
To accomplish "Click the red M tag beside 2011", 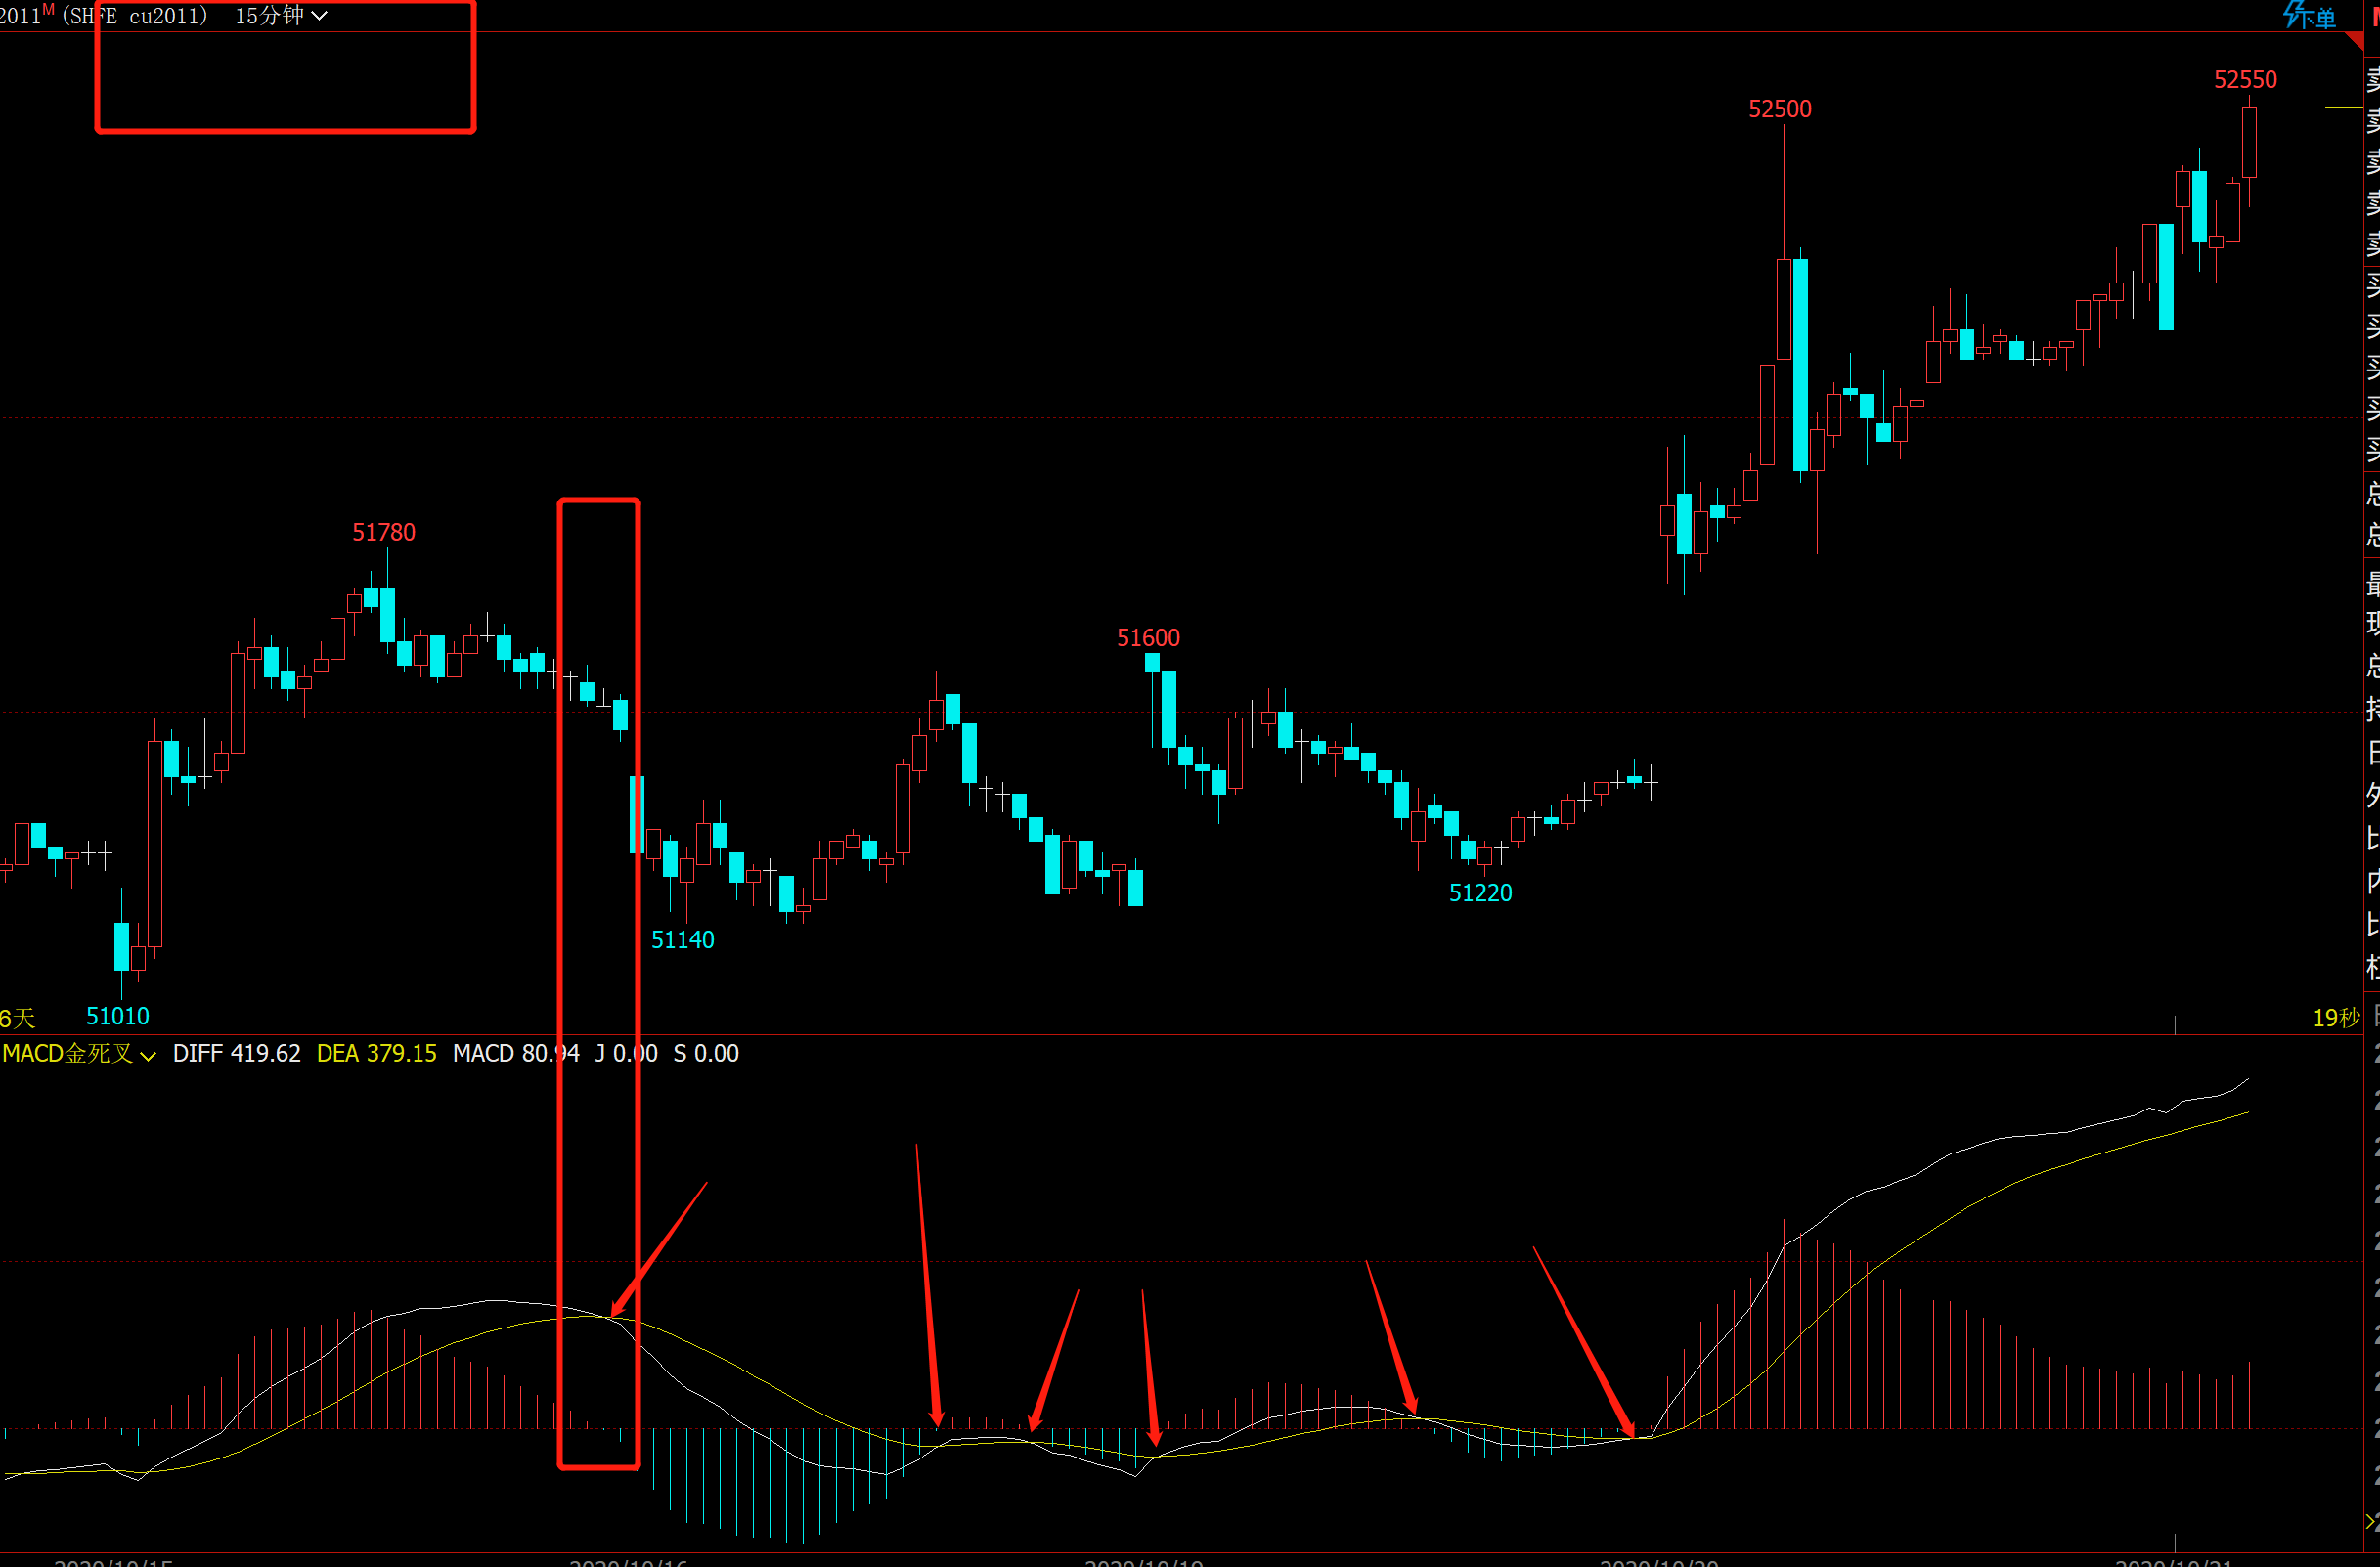I will click(48, 9).
